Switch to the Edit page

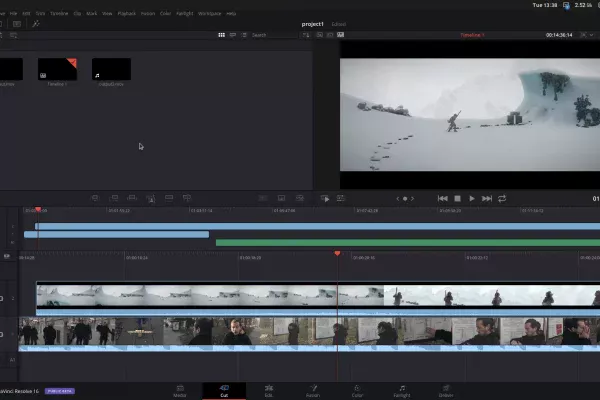(268, 389)
